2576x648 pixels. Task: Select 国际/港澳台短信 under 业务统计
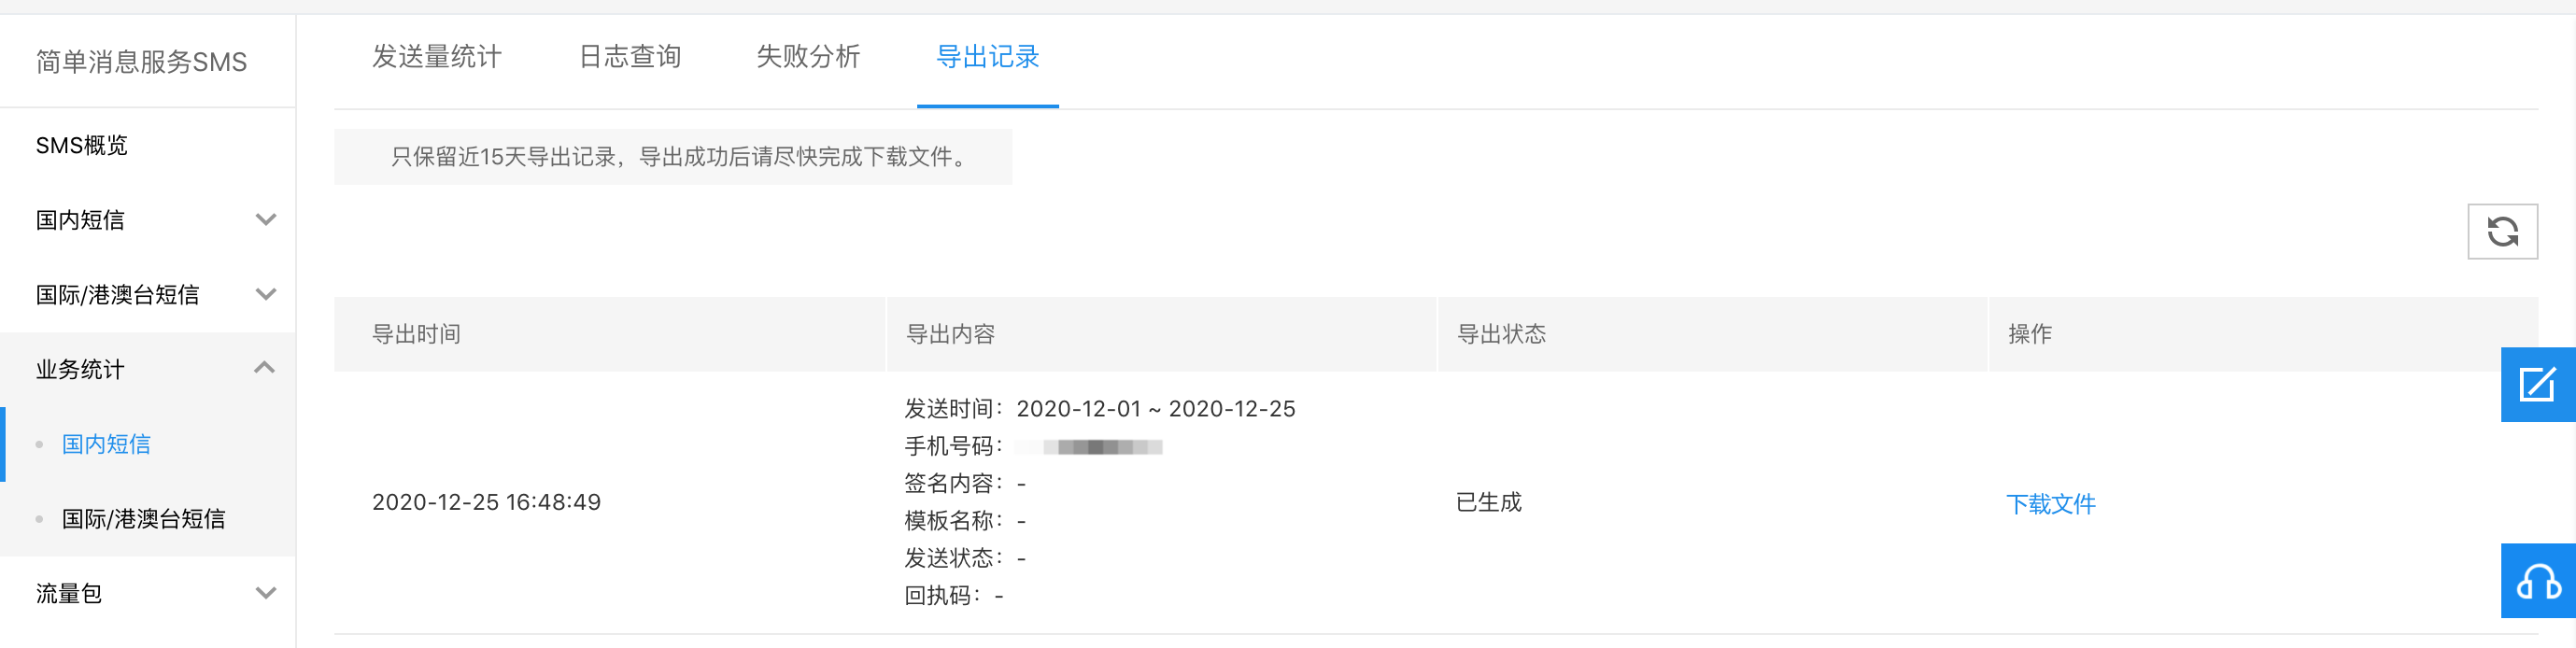tap(144, 519)
